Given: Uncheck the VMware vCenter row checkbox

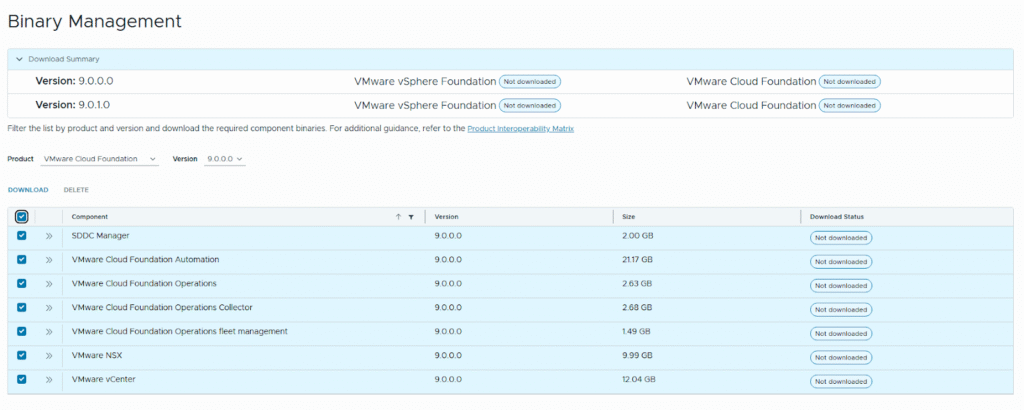Looking at the screenshot, I should (x=22, y=380).
